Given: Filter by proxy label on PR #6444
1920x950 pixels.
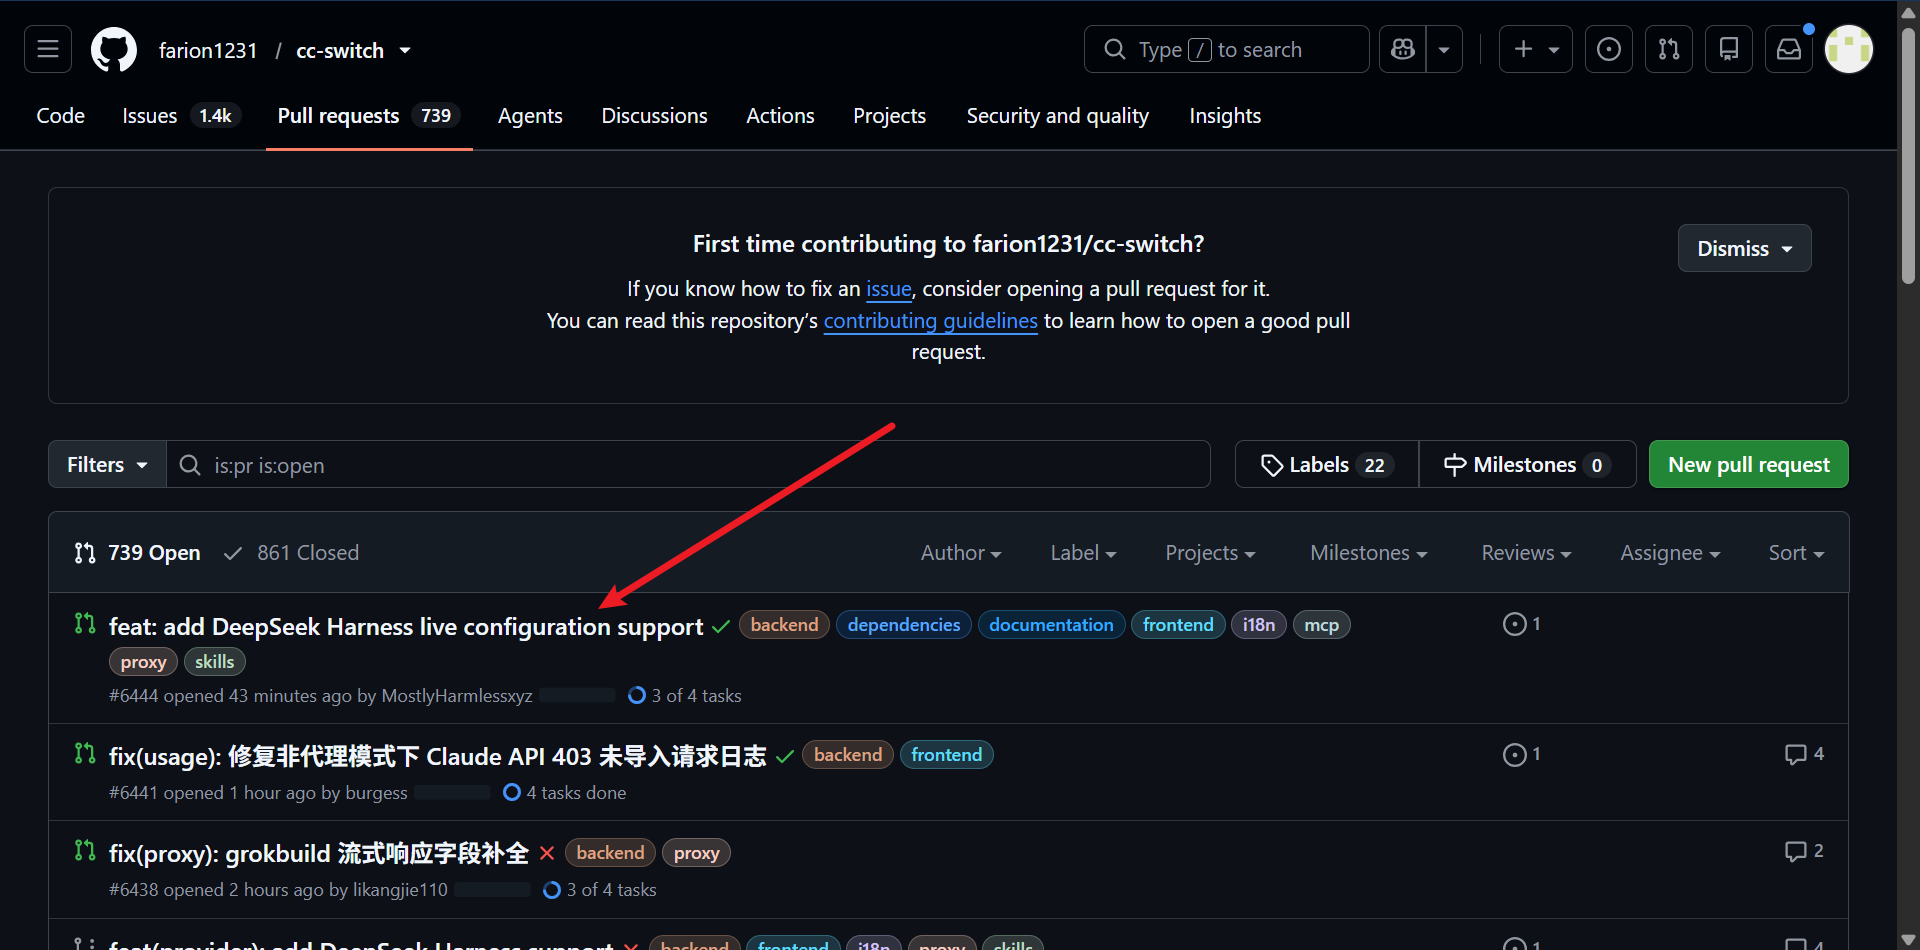Looking at the screenshot, I should (x=143, y=662).
